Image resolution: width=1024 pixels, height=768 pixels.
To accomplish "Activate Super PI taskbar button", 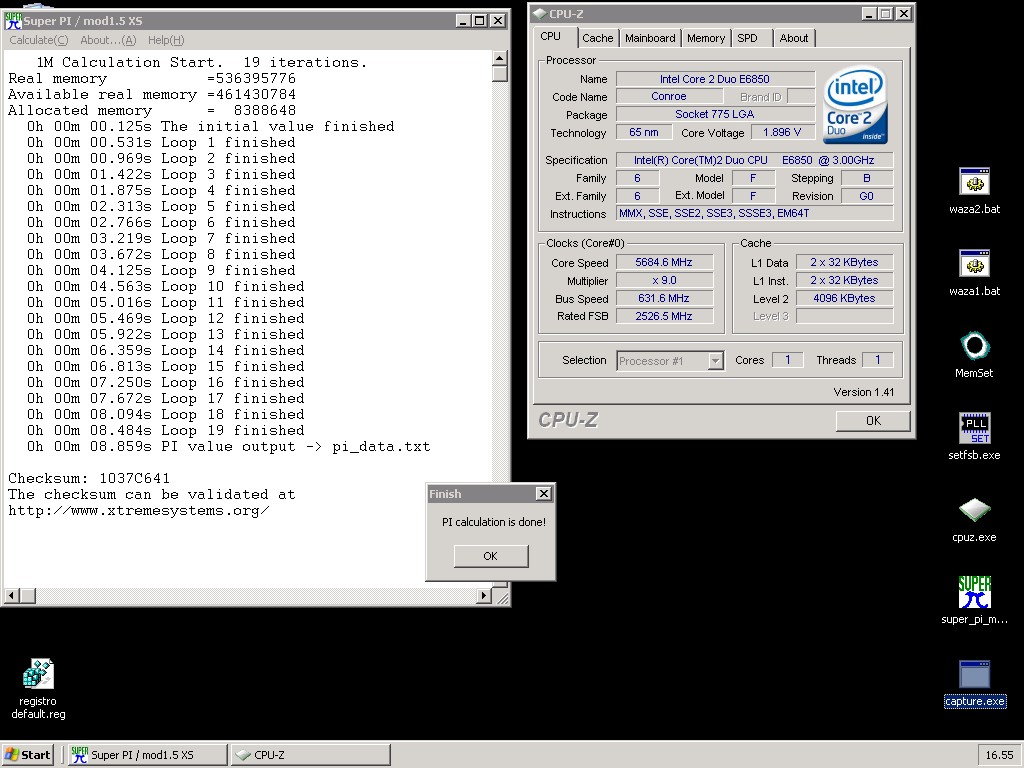I will pos(148,755).
